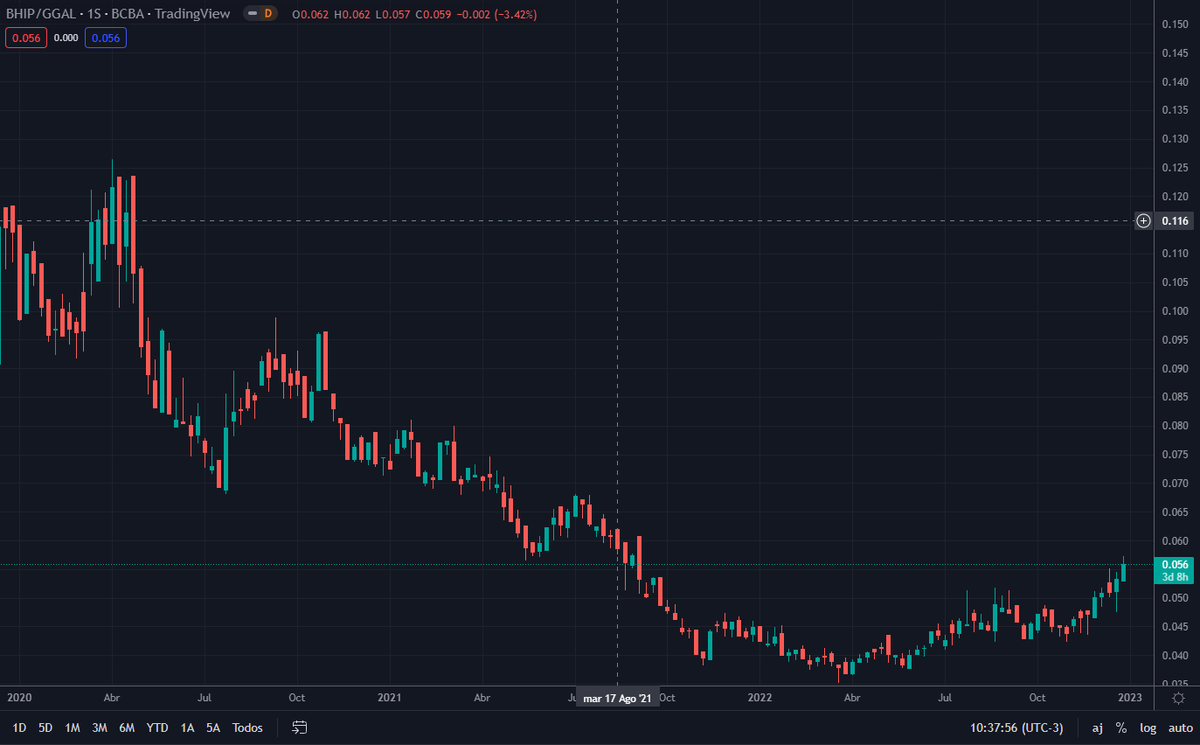This screenshot has height=745, width=1200.
Task: Open the go-to-date calendar icon
Action: [299, 727]
